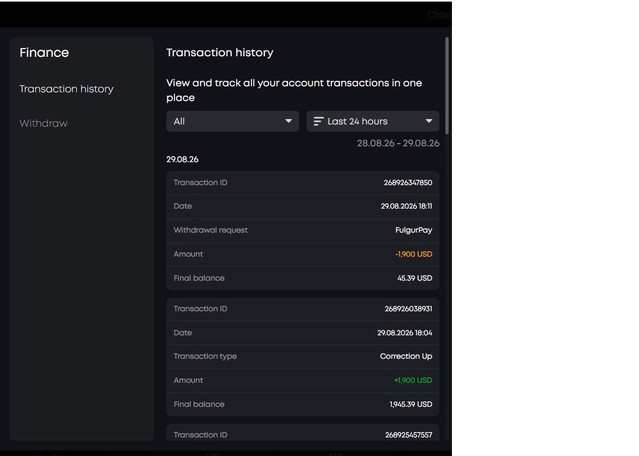Click the 29.08.26 date group heading
The width and height of the screenshot is (639, 456).
[x=182, y=159]
